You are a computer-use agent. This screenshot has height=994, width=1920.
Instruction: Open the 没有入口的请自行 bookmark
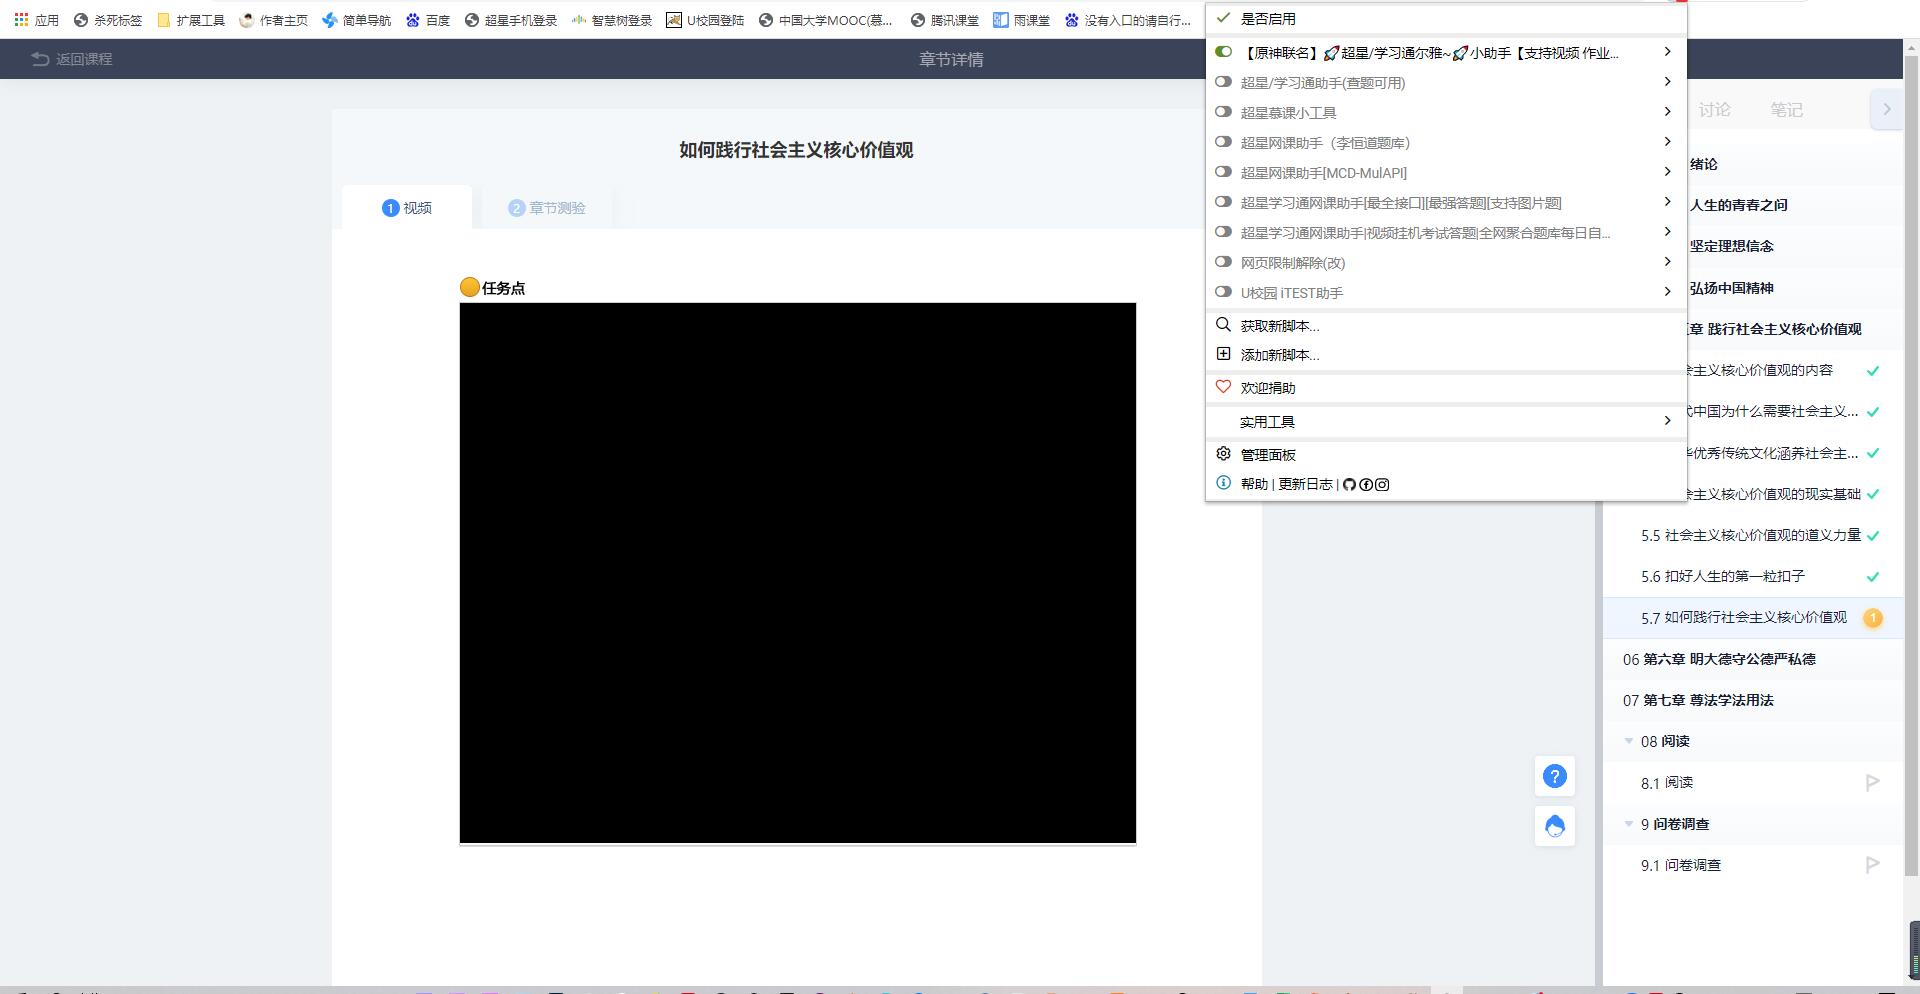(x=1128, y=20)
